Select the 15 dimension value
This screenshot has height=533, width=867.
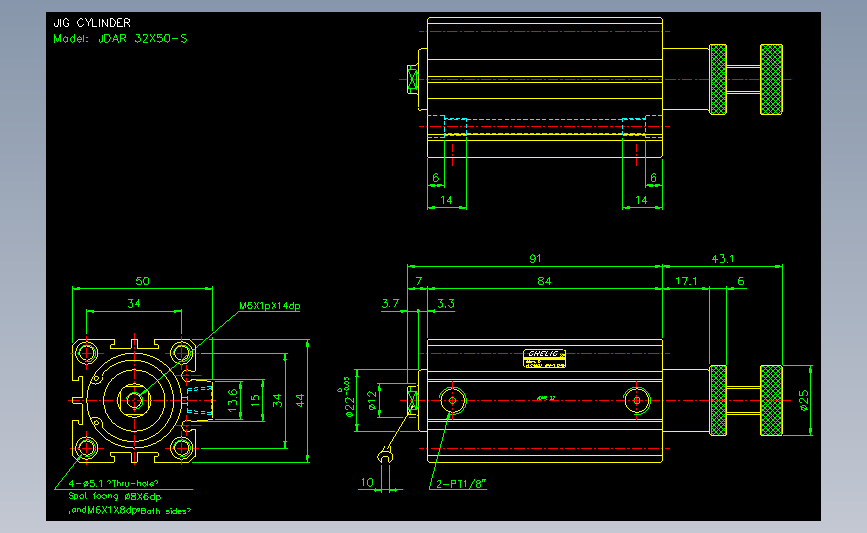click(x=255, y=400)
